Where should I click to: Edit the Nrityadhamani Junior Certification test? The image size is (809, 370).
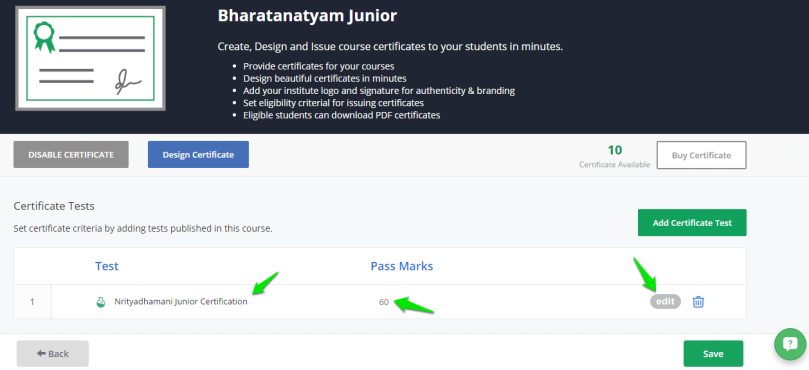coord(665,302)
